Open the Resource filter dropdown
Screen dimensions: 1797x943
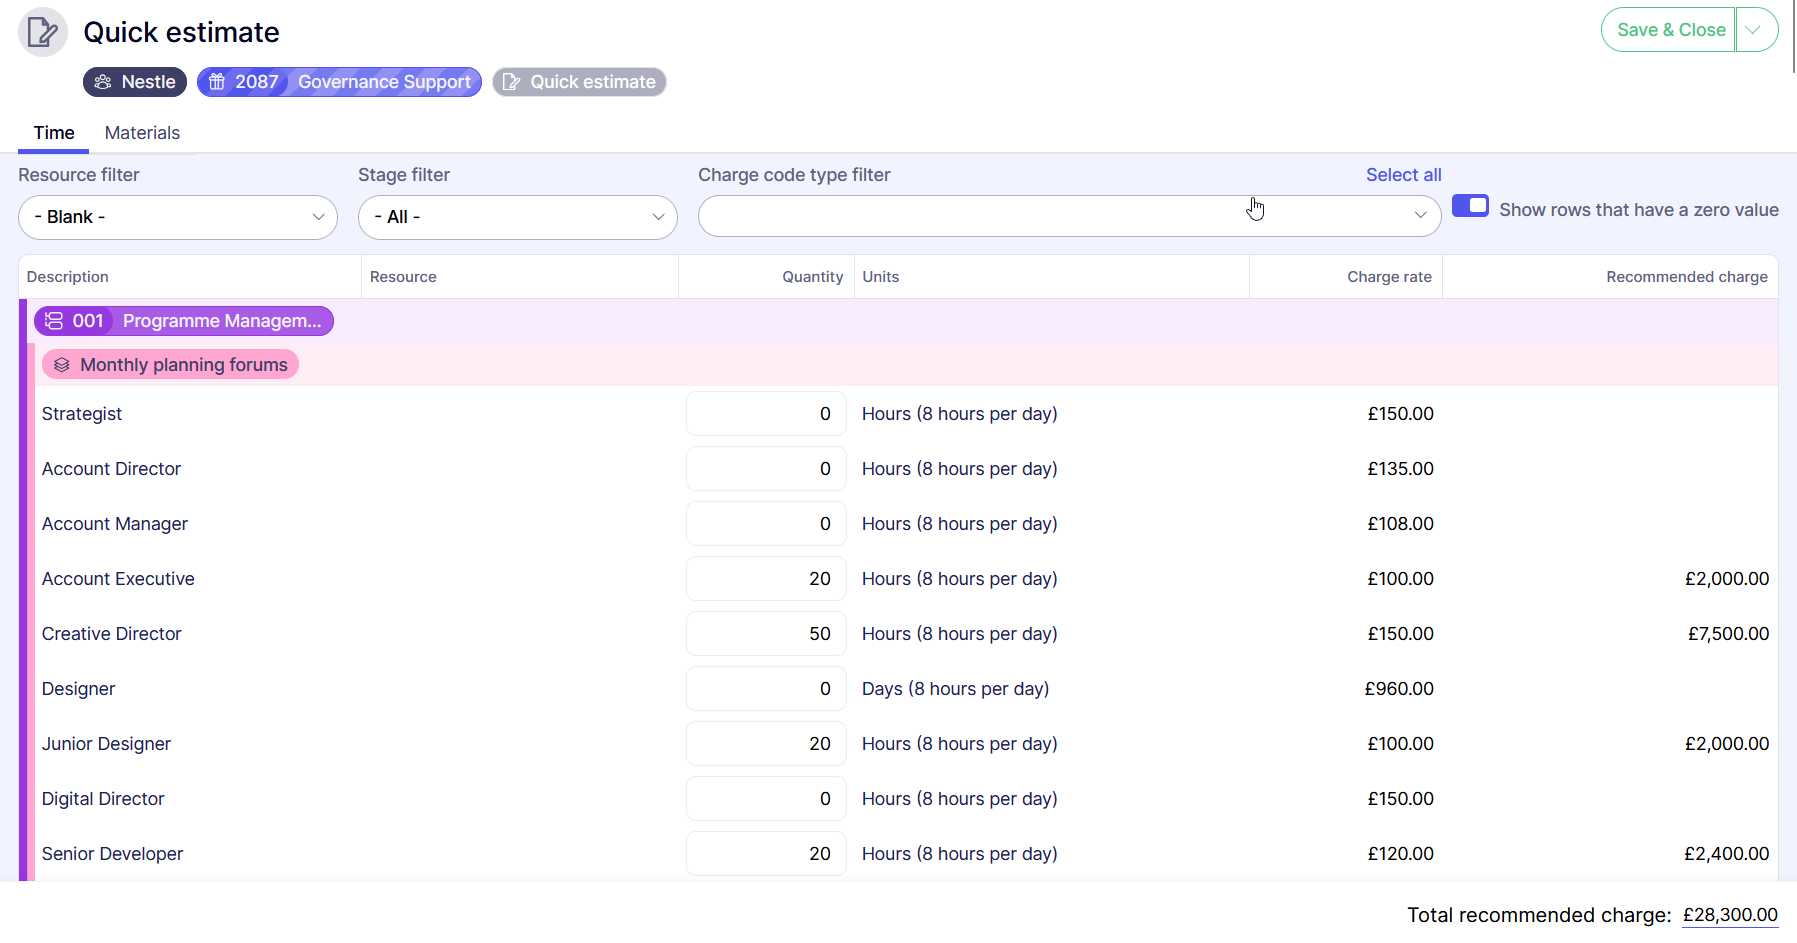tap(178, 217)
